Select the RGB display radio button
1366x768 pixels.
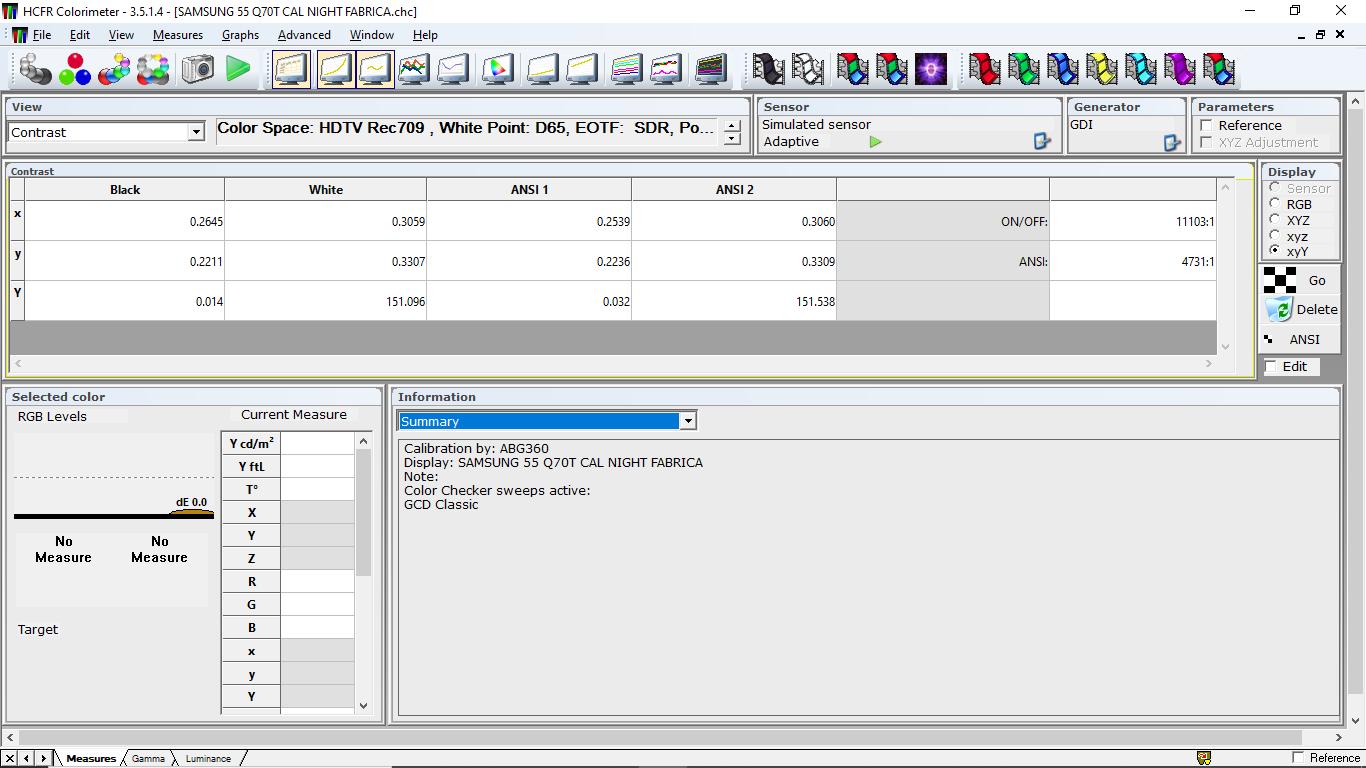[1274, 204]
